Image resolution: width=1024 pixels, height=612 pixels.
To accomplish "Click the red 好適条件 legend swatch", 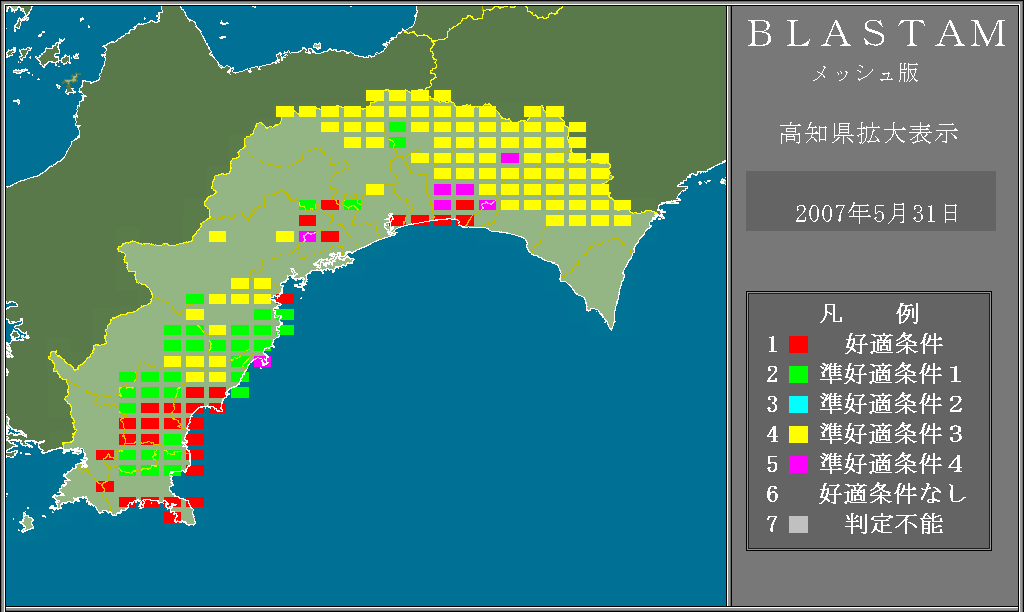I will [x=798, y=345].
